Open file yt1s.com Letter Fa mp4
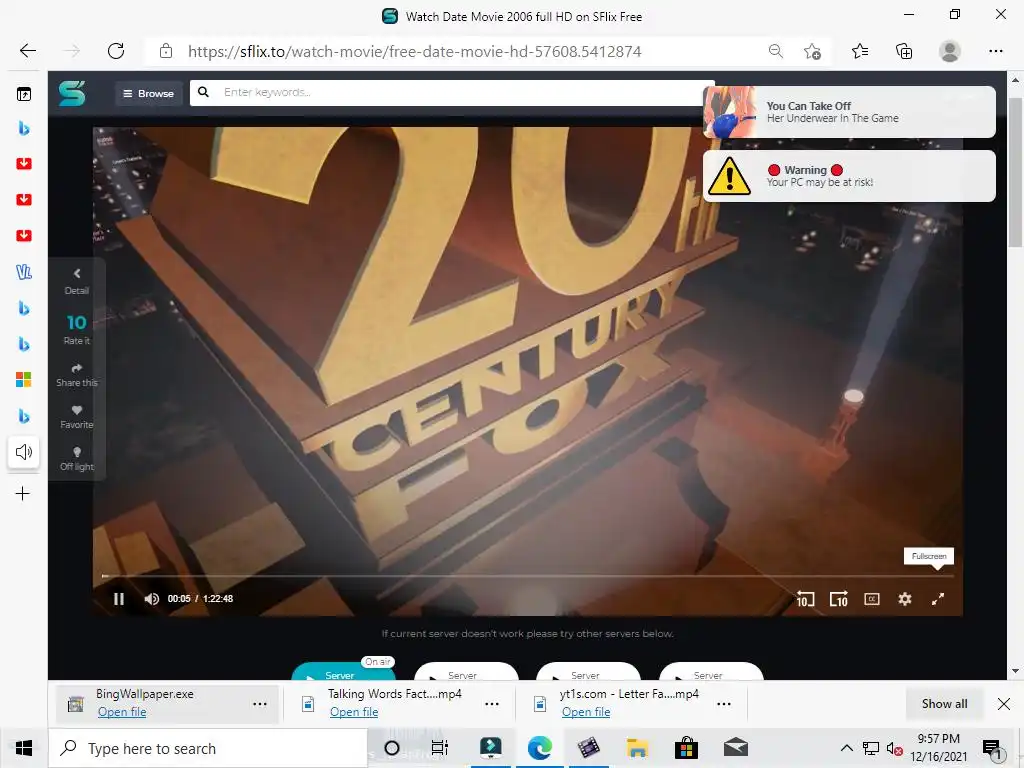Screen dimensions: 1024x768 [586, 712]
